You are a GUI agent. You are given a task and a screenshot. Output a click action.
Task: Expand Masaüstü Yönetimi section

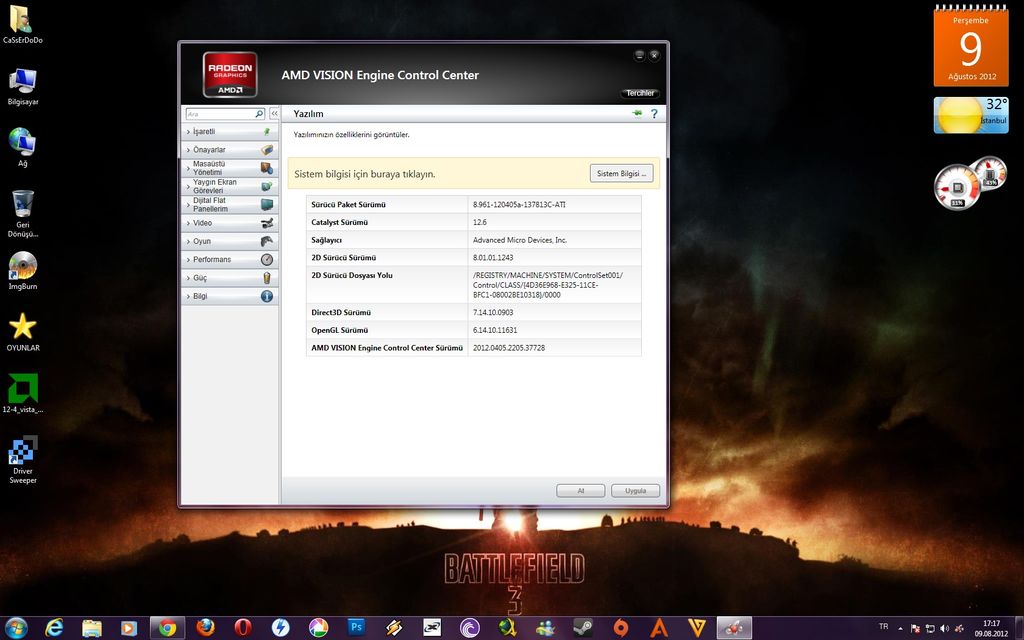click(x=230, y=168)
